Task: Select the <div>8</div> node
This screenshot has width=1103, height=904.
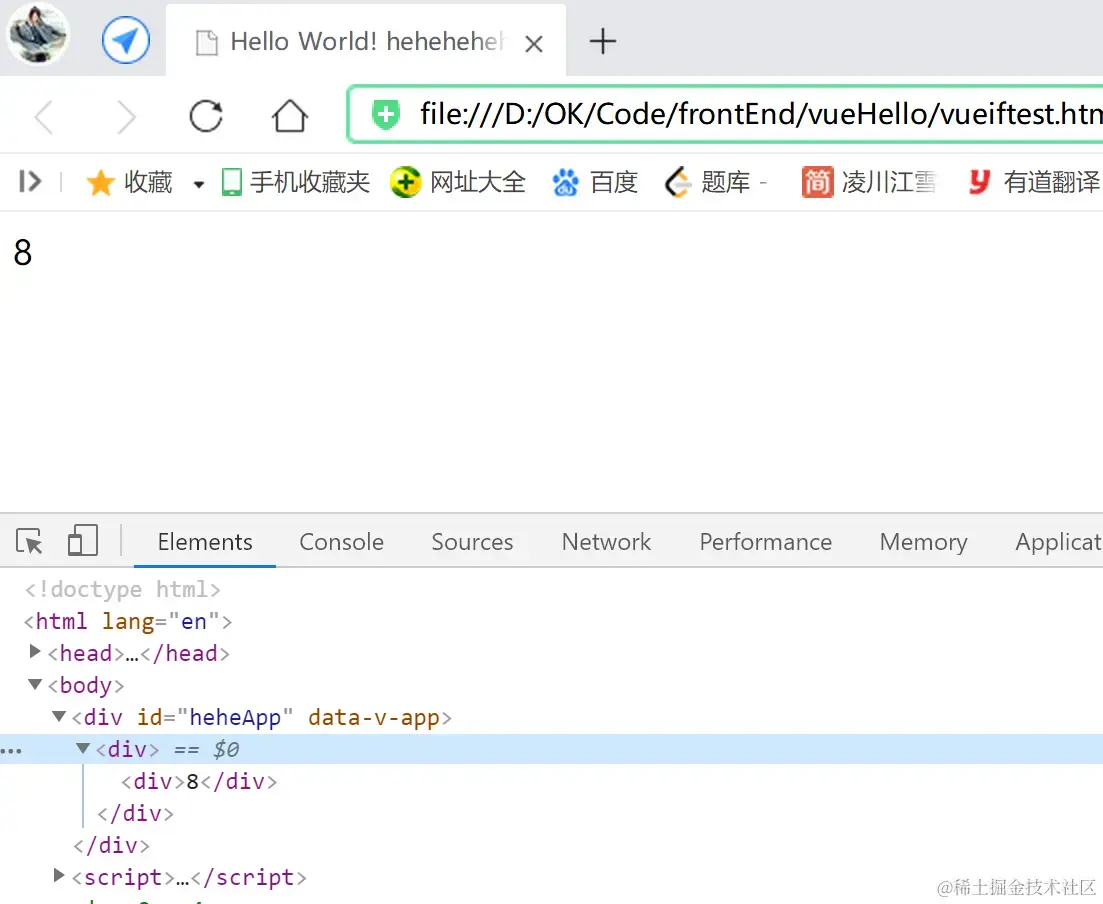Action: (x=198, y=781)
